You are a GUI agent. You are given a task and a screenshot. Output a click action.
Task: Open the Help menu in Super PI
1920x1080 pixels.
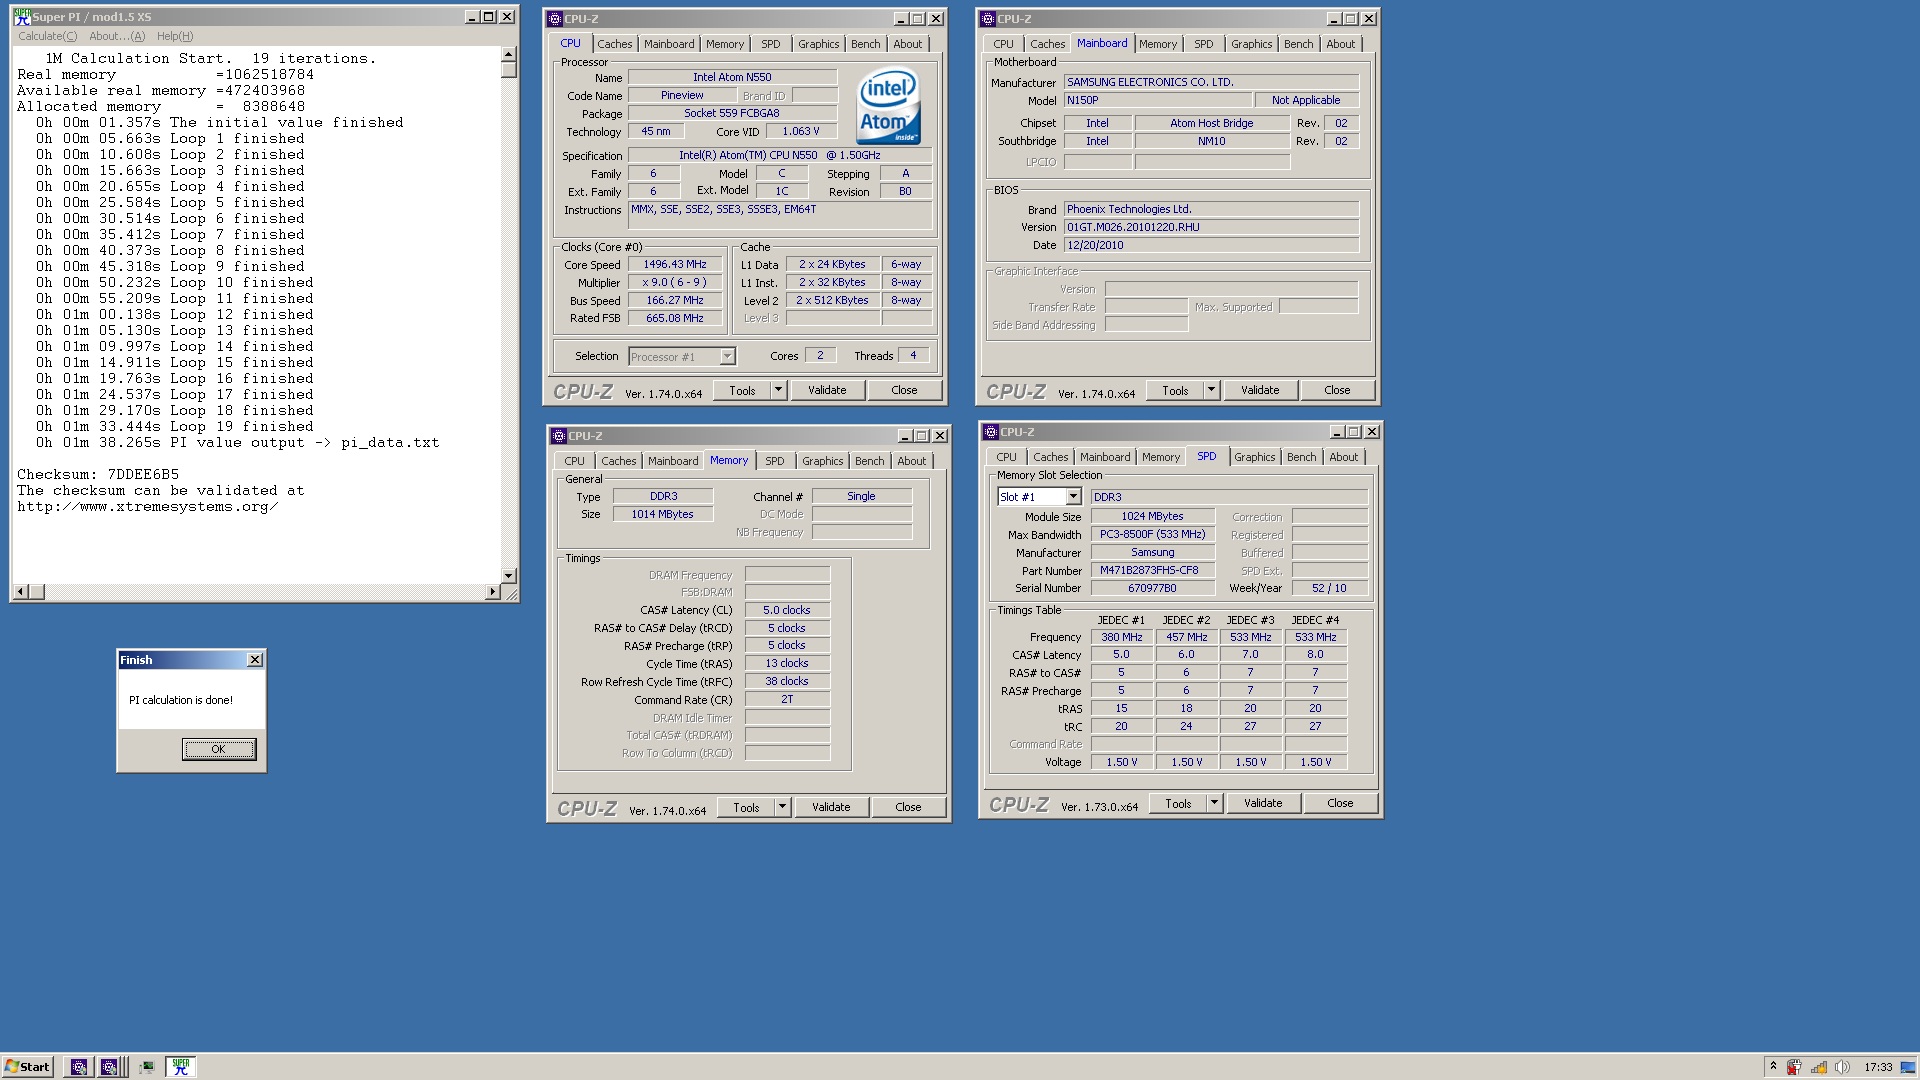point(175,36)
